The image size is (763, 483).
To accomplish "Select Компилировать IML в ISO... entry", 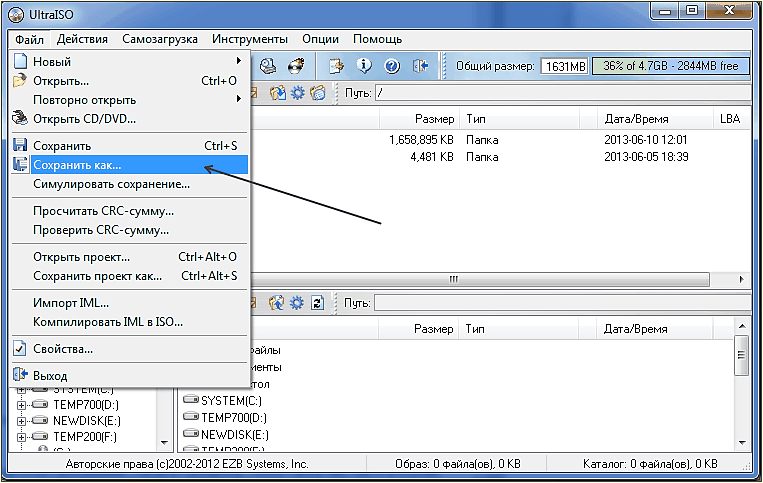I will pyautogui.click(x=130, y=322).
